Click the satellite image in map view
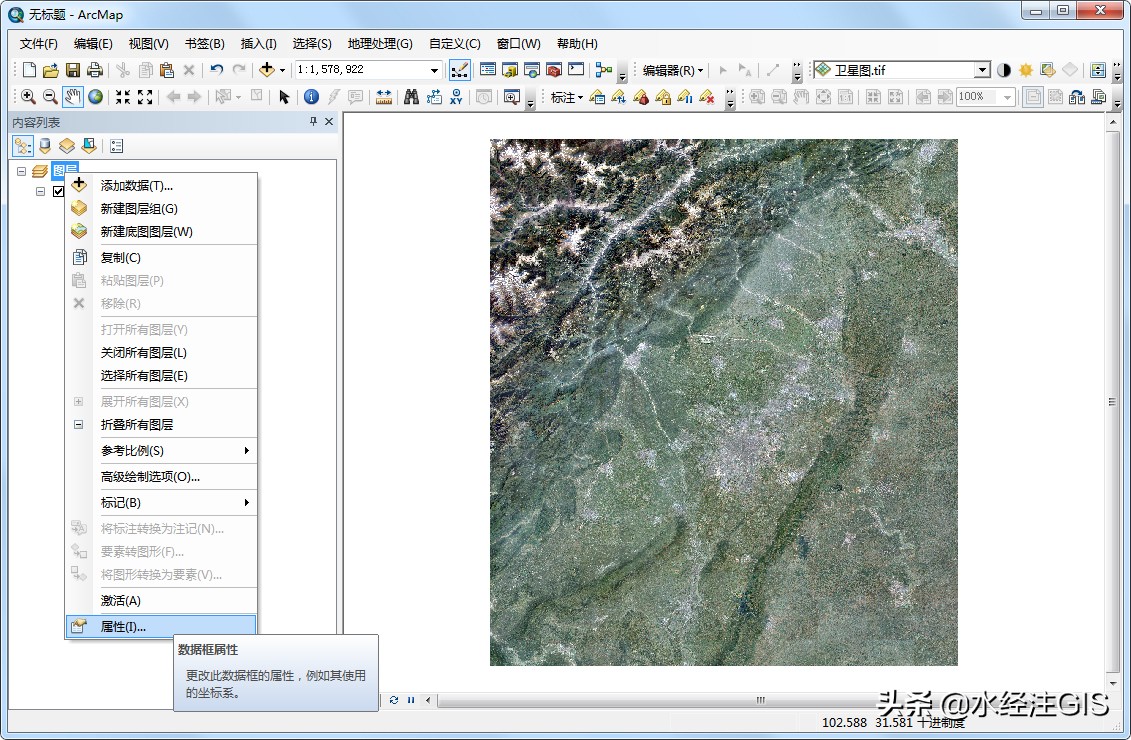 click(723, 402)
